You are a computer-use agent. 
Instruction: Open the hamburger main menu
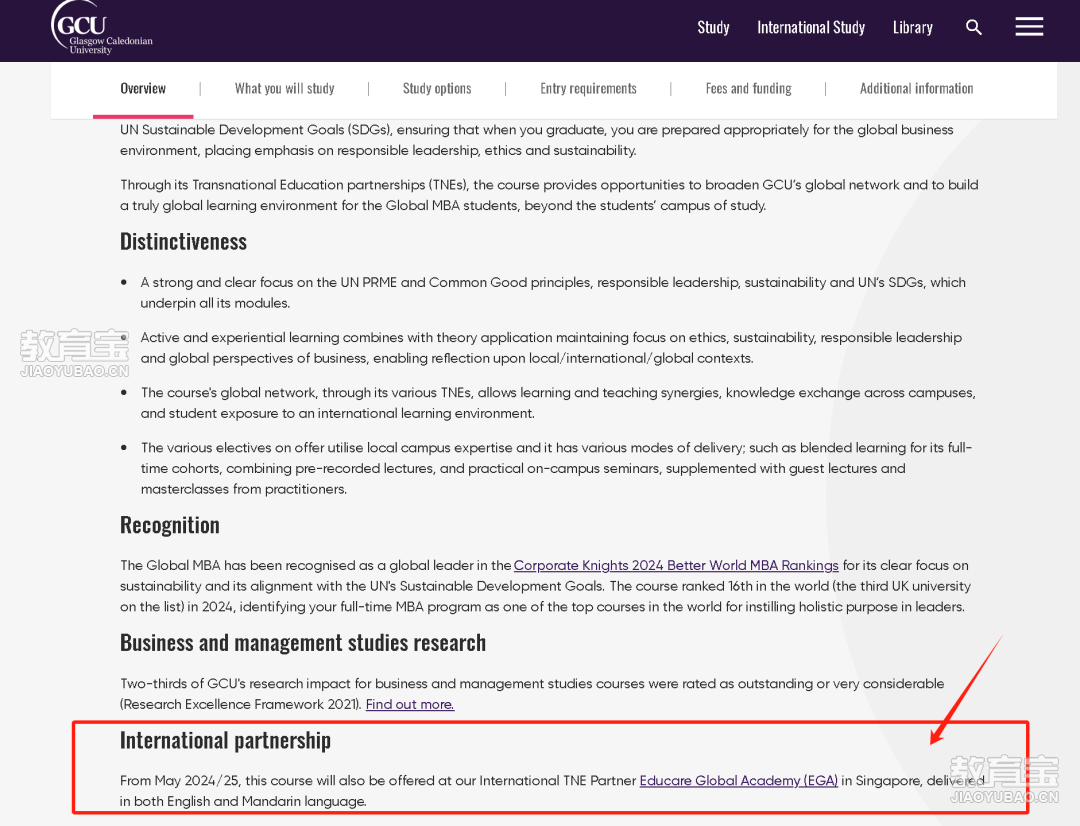[1029, 27]
